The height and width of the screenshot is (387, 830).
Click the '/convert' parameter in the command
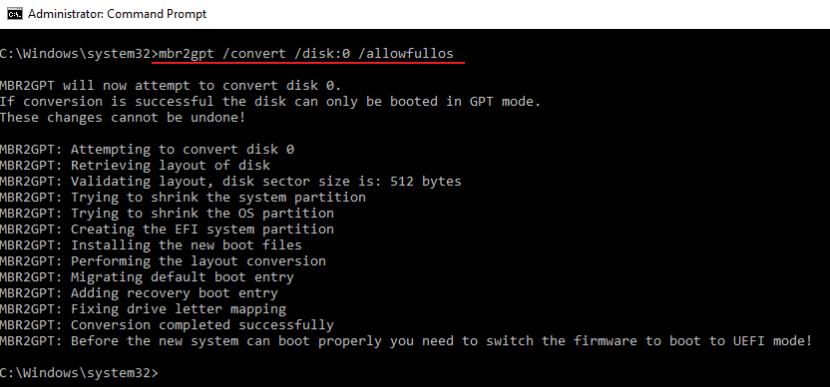pyautogui.click(x=254, y=54)
